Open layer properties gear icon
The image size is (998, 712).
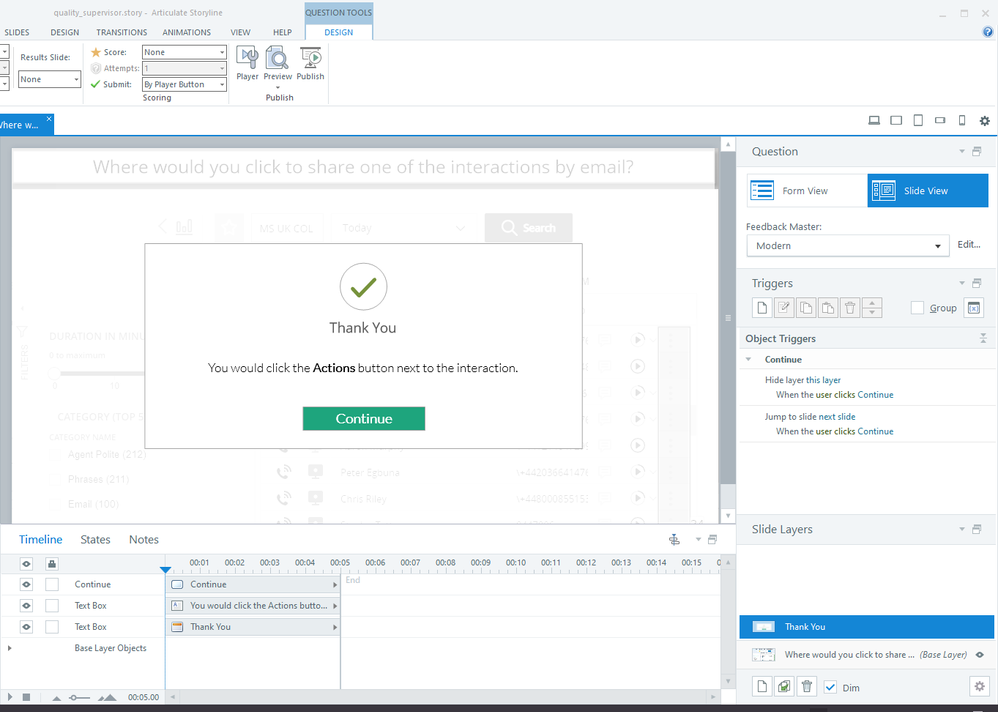pos(980,687)
